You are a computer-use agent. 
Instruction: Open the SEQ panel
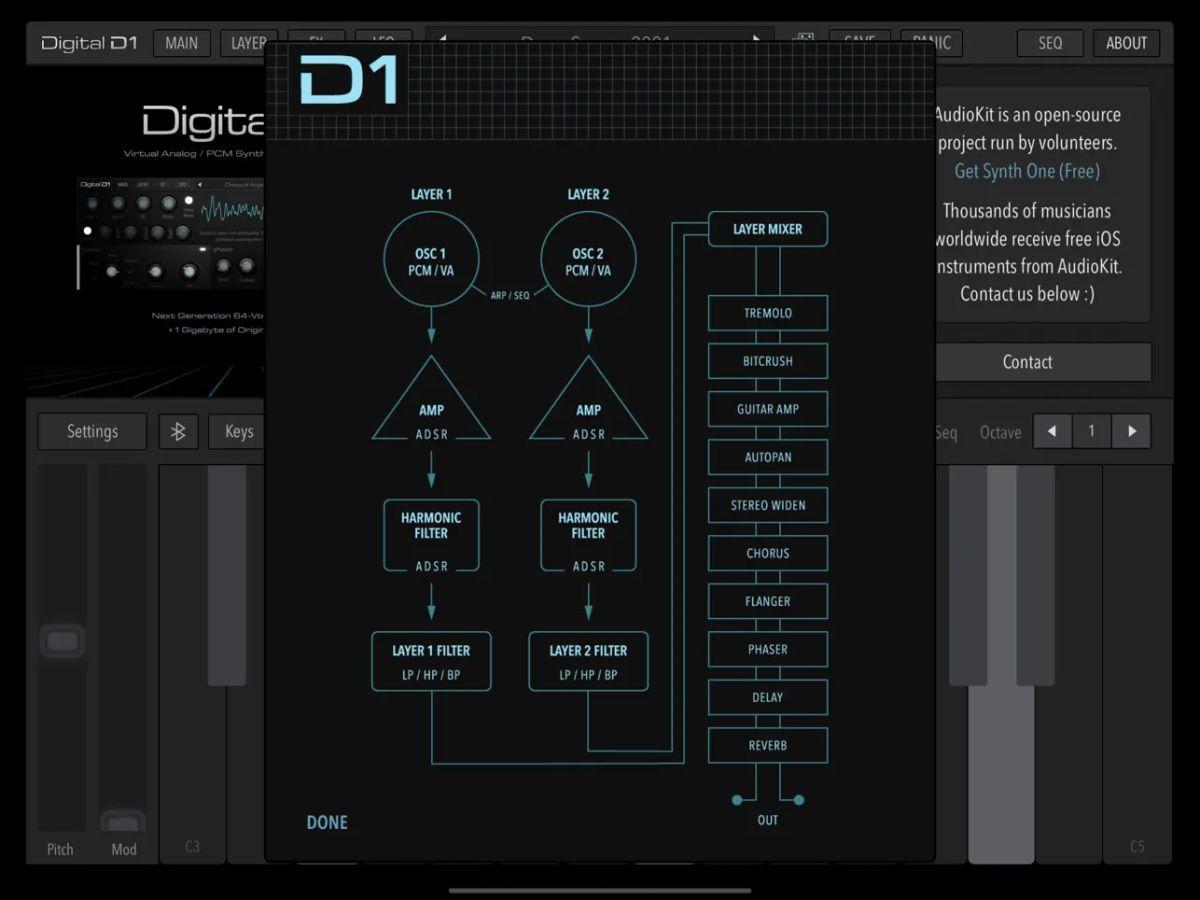pyautogui.click(x=1050, y=43)
